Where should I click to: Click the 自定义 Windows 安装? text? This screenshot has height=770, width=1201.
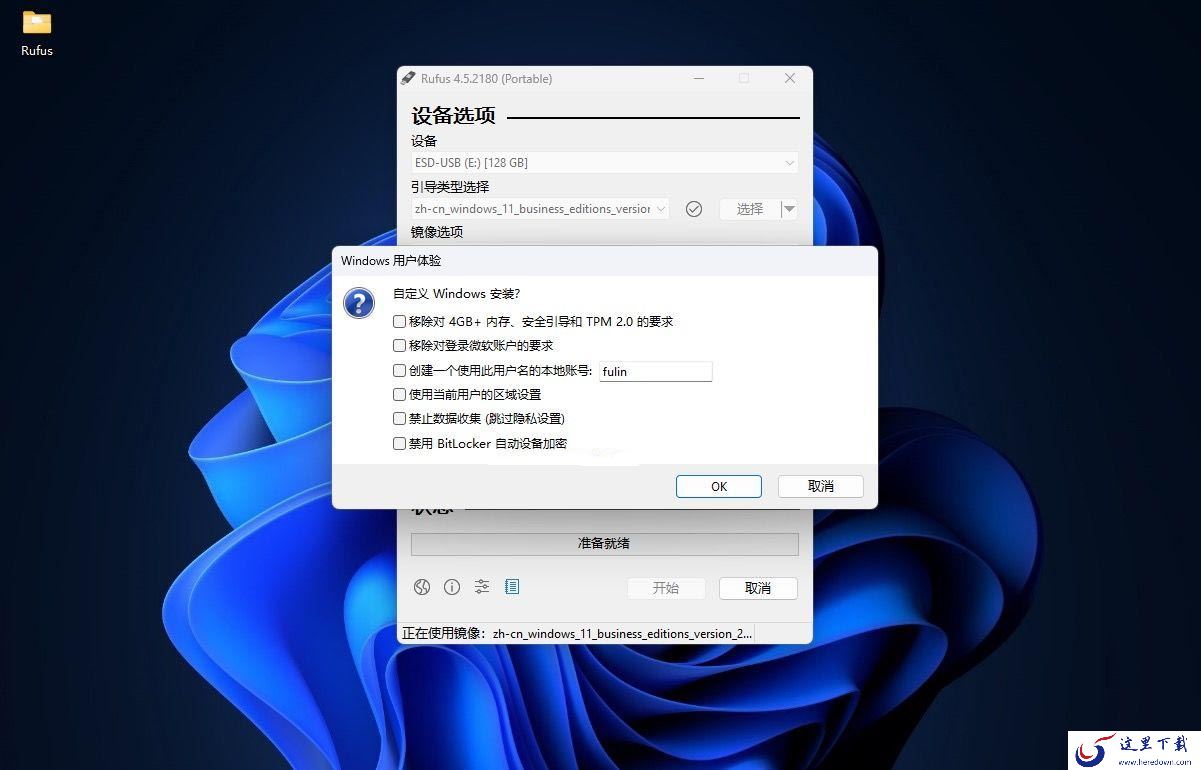[x=456, y=294]
